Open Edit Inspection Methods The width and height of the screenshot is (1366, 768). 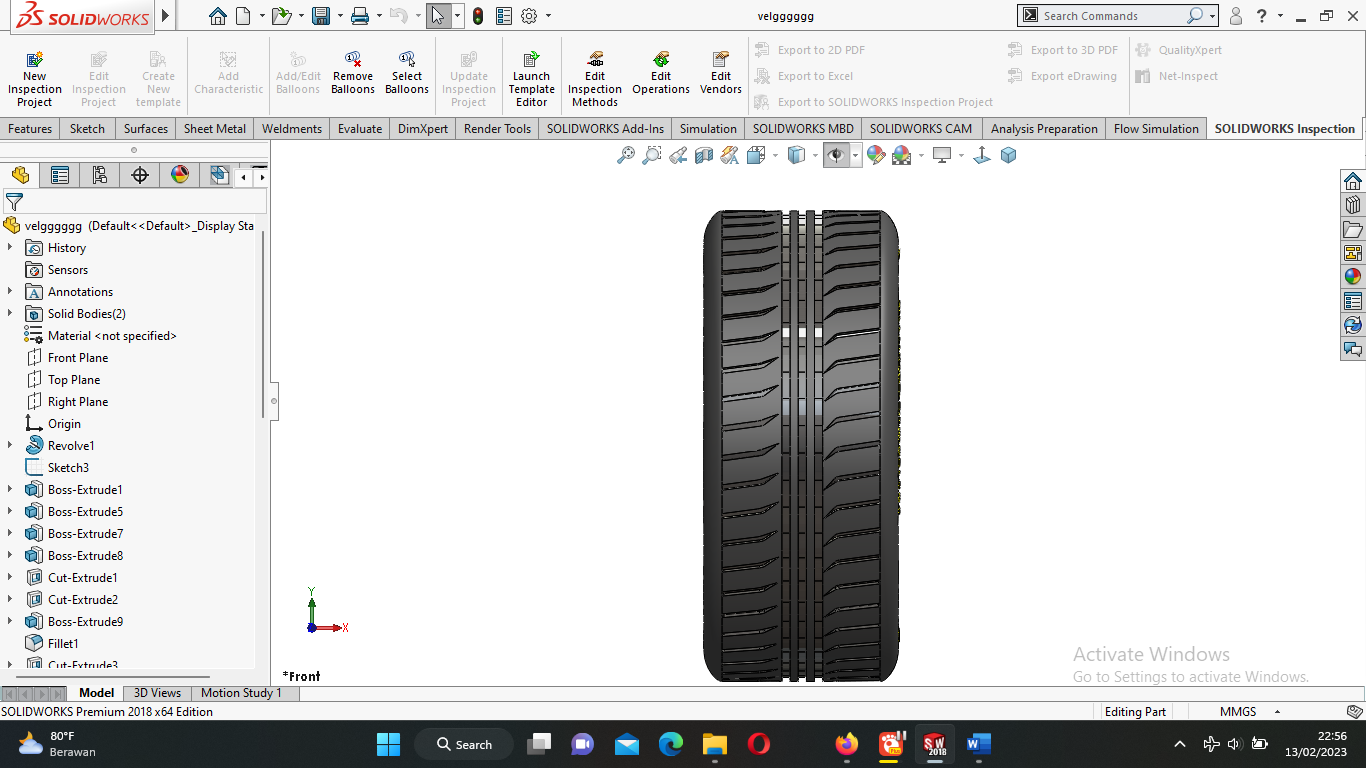pyautogui.click(x=595, y=79)
